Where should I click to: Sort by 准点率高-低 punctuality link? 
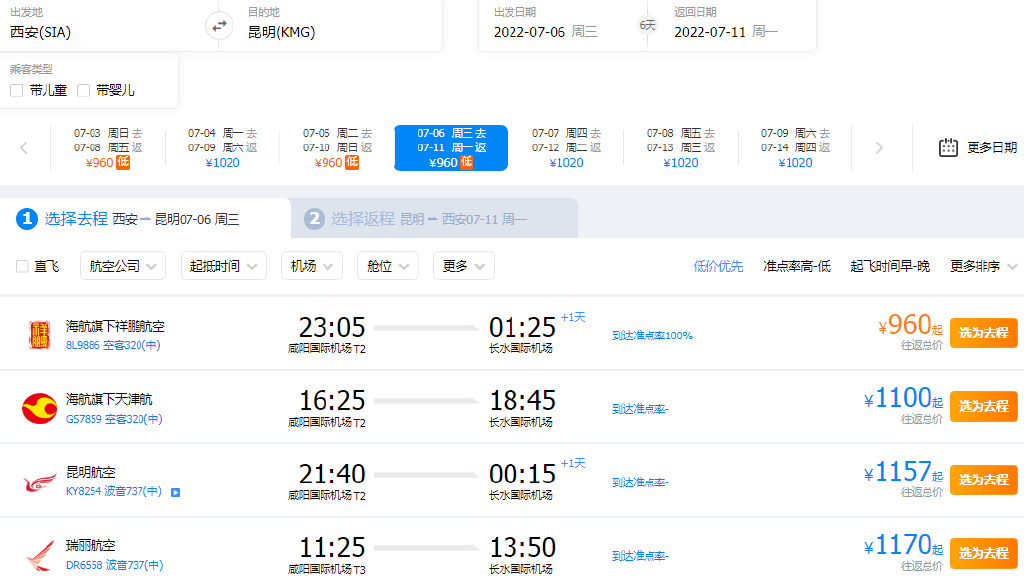(x=796, y=266)
